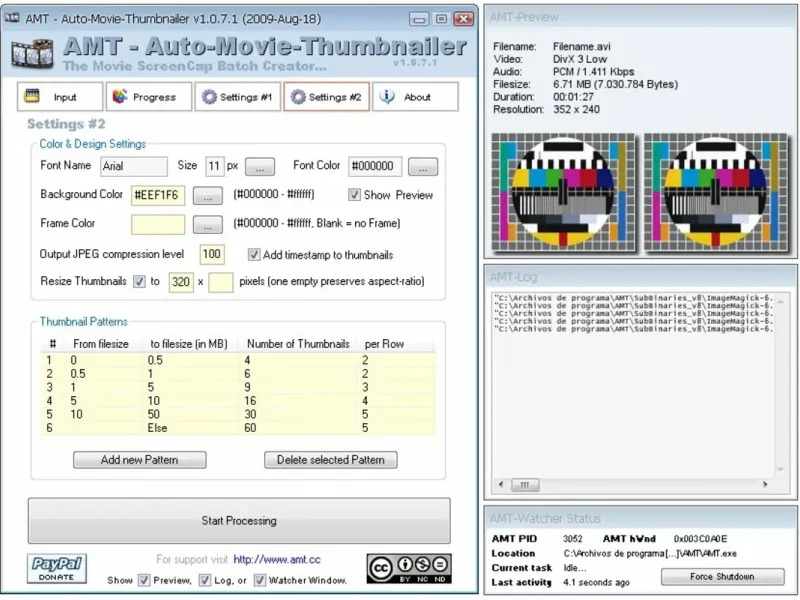The image size is (800, 600).
Task: Toggle the Show Preview checkbox
Action: (x=354, y=195)
